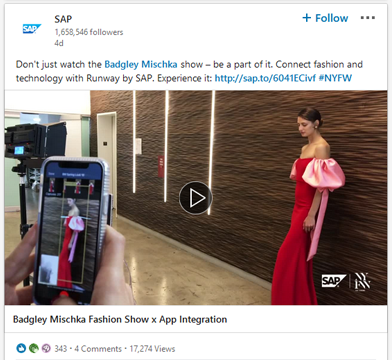Screen dimensions: 392x360
Task: Open the sap.to/6041ECivf link
Action: click(265, 78)
